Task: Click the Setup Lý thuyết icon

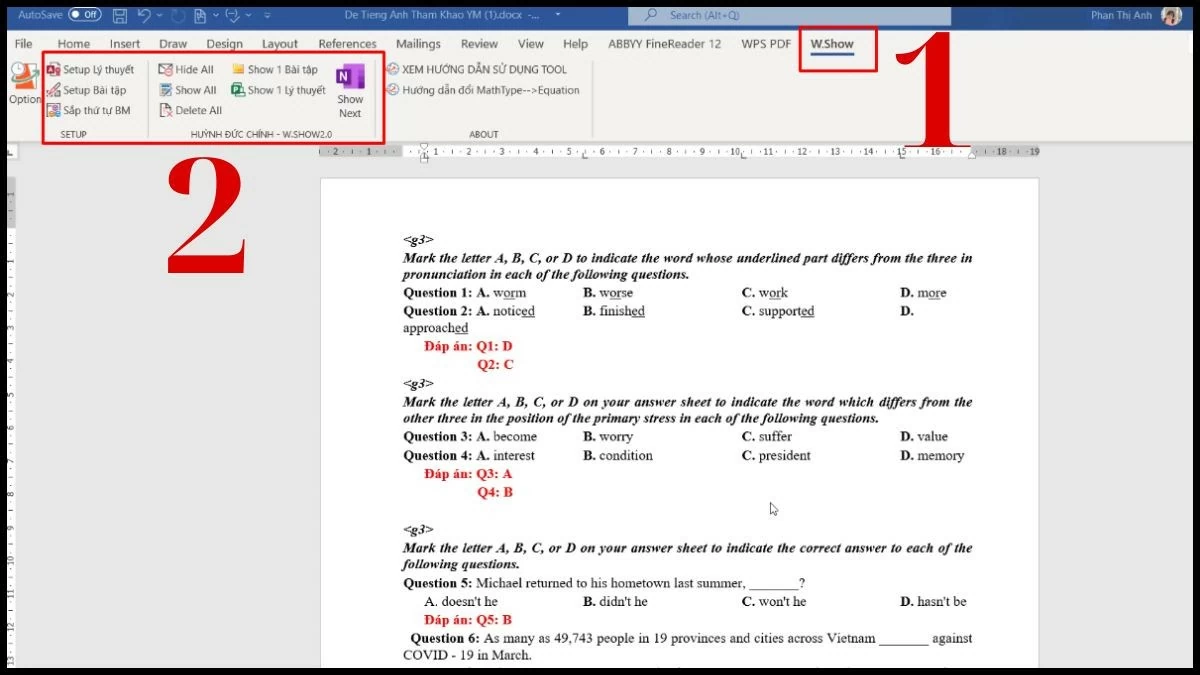Action: point(53,70)
